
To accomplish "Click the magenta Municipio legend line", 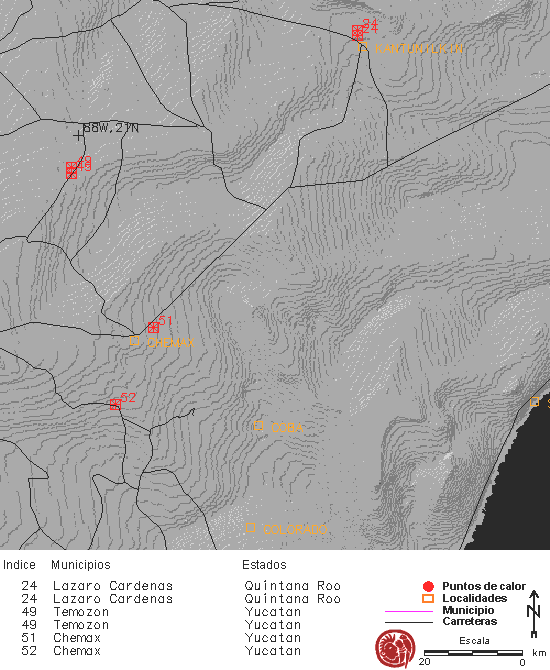I will click(409, 611).
